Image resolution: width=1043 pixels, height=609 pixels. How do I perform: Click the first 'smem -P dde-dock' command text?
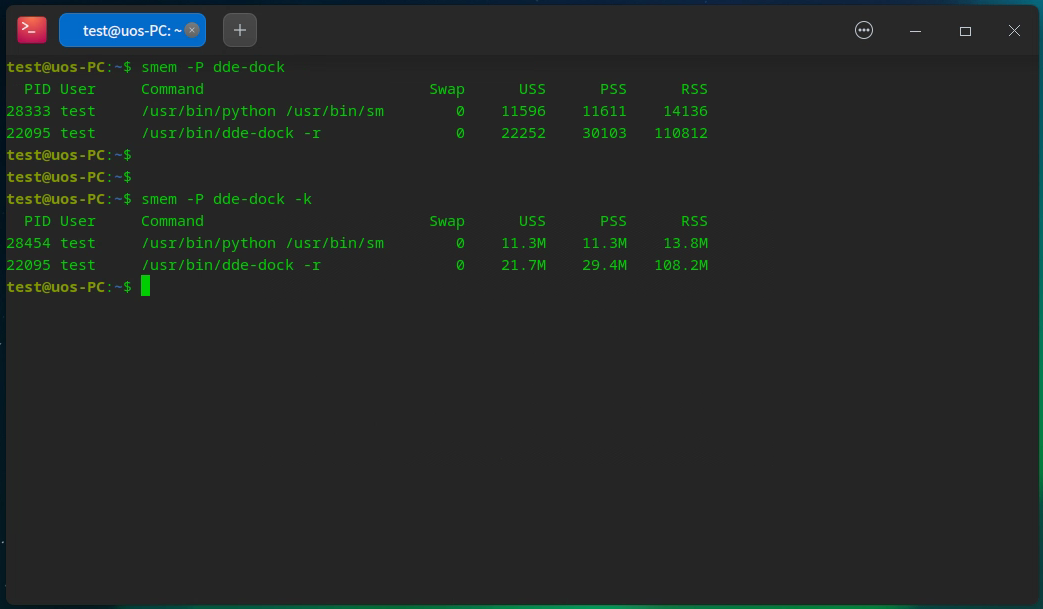213,67
